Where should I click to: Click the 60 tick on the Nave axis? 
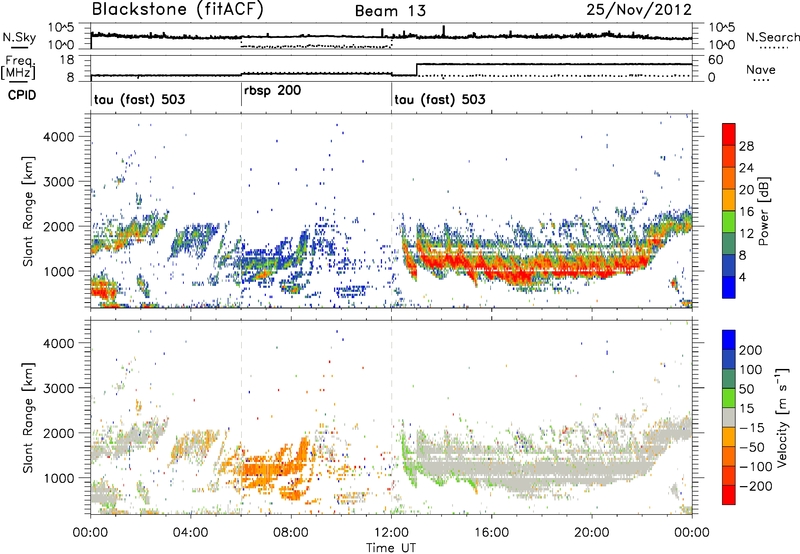point(716,60)
